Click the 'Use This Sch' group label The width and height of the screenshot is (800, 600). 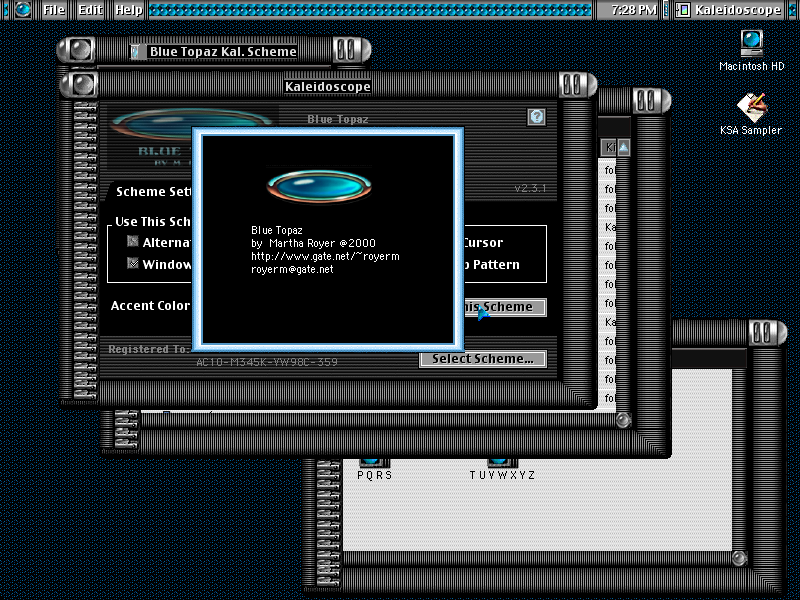pyautogui.click(x=153, y=221)
